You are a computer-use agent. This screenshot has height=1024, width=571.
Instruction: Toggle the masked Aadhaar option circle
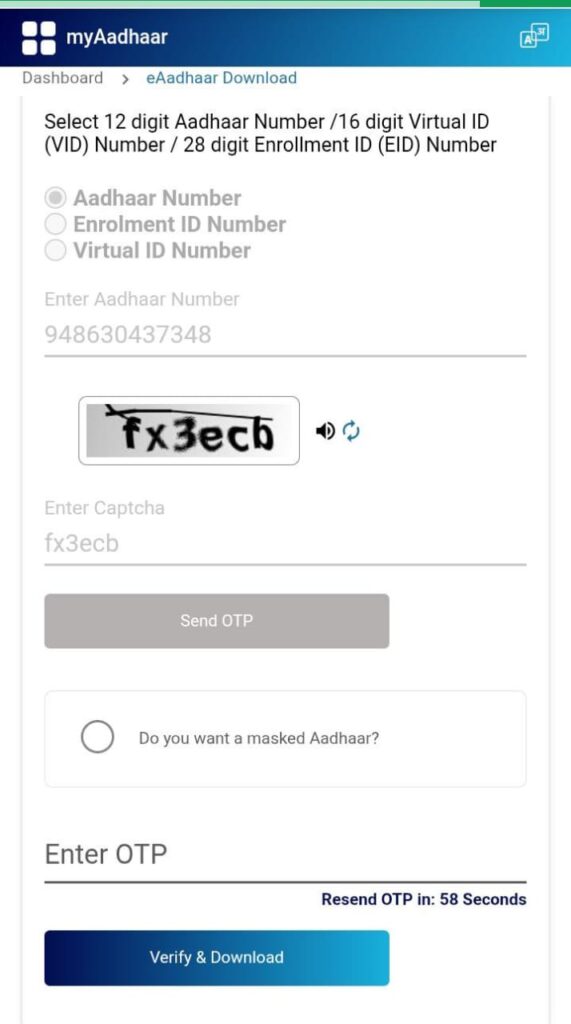point(97,737)
